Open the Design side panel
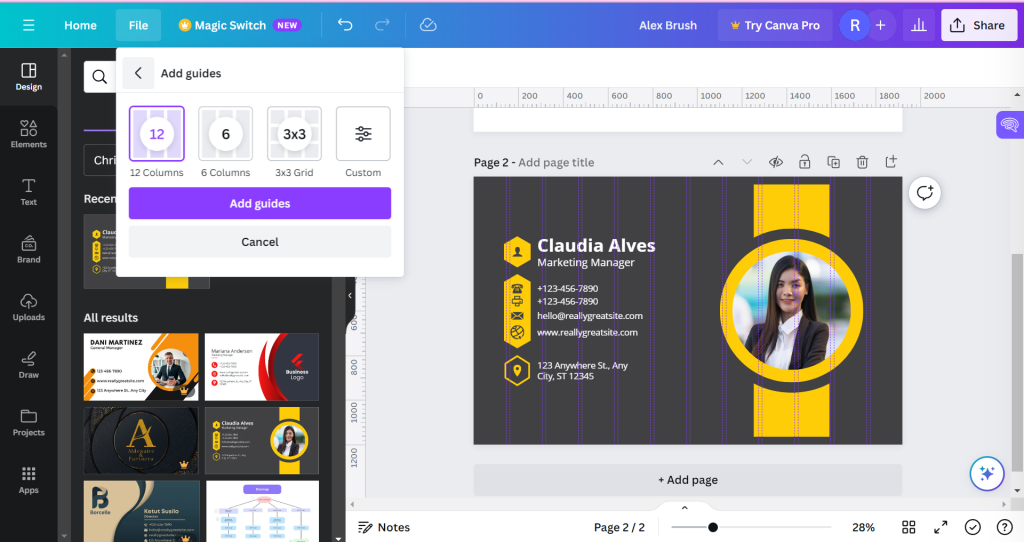Screen dimensions: 1024x542 click(x=29, y=77)
